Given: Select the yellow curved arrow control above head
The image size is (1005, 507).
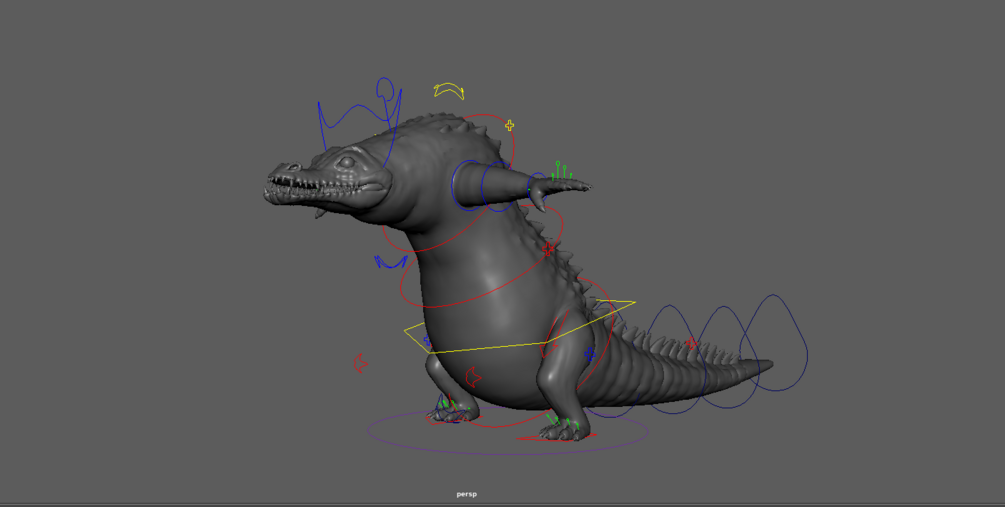Looking at the screenshot, I should (449, 89).
